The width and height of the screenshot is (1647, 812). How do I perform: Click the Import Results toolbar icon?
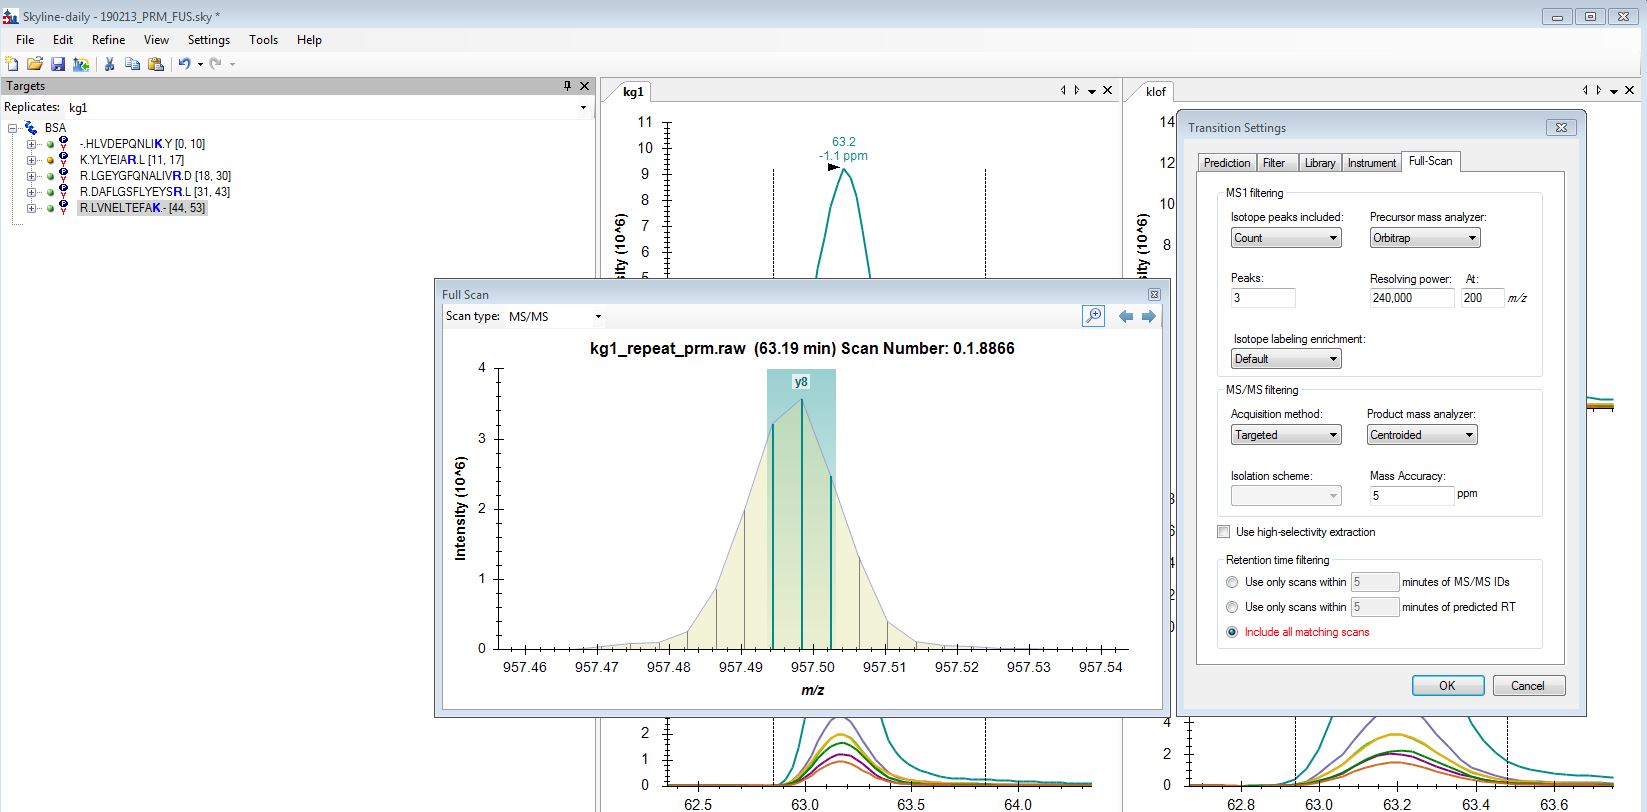tap(81, 64)
